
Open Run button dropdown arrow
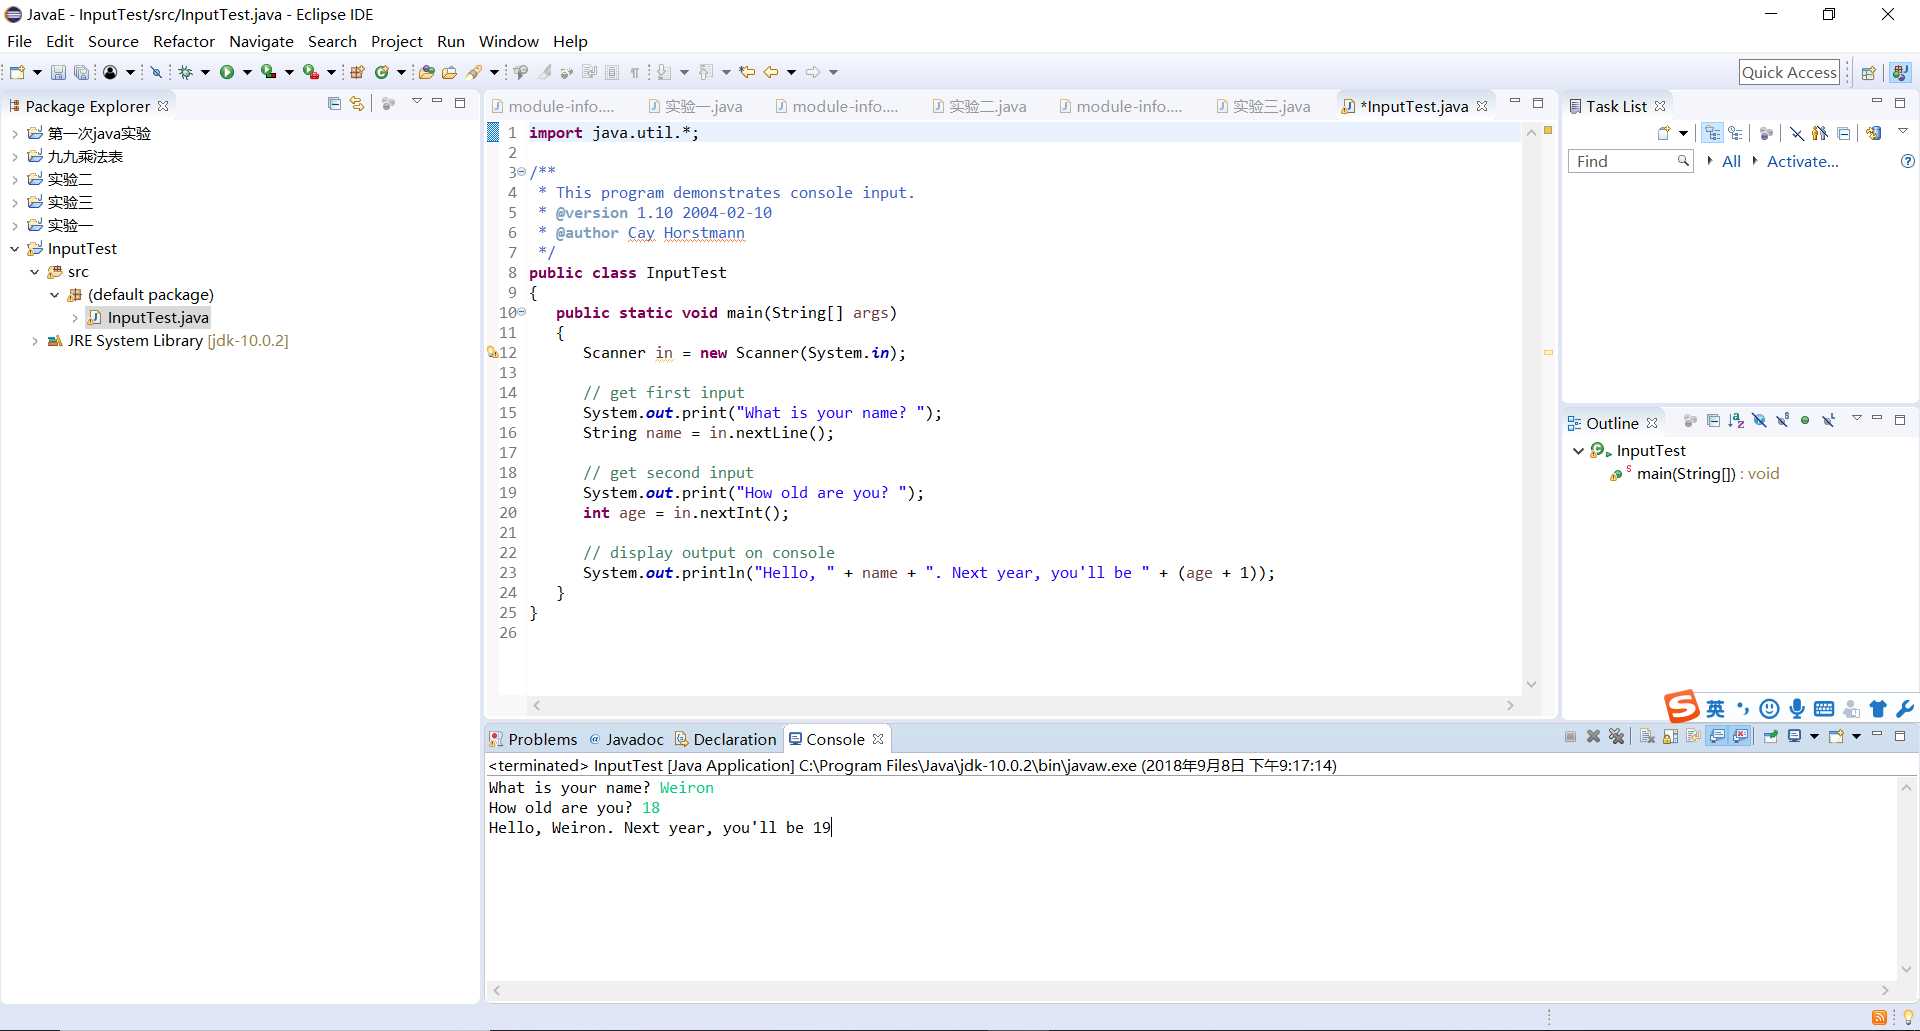click(x=247, y=72)
